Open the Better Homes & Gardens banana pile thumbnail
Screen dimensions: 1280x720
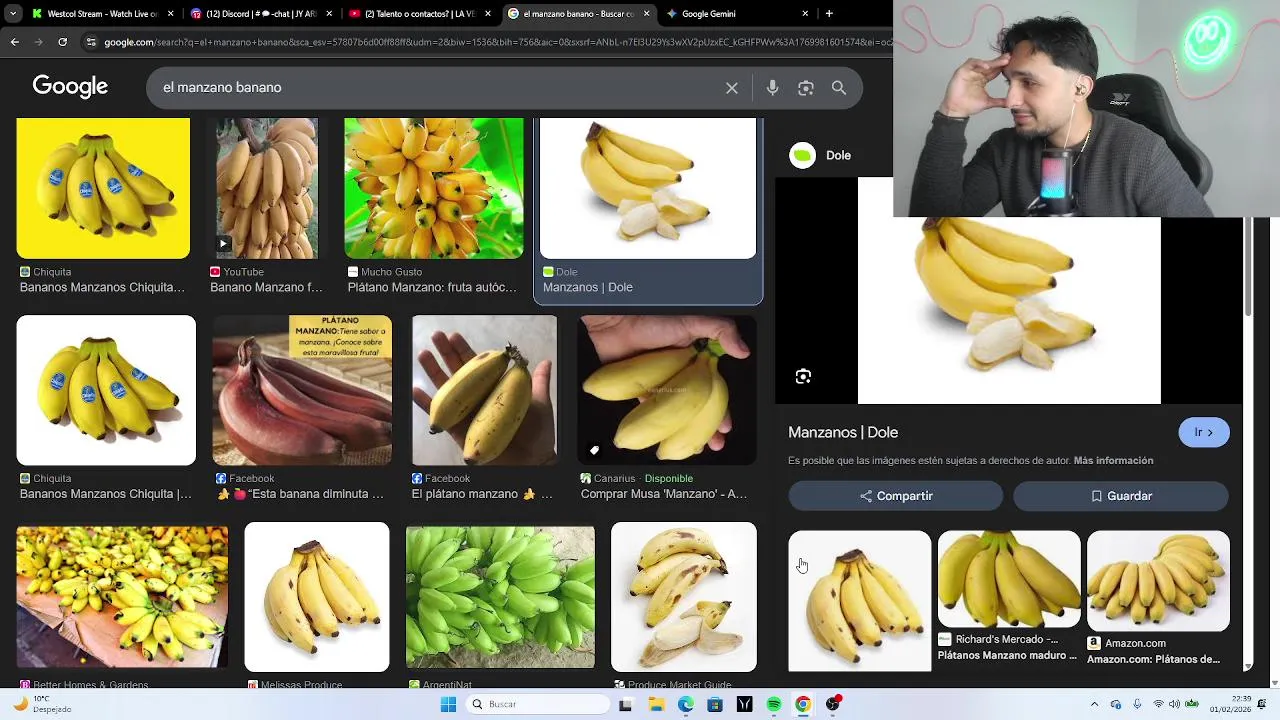click(x=122, y=597)
